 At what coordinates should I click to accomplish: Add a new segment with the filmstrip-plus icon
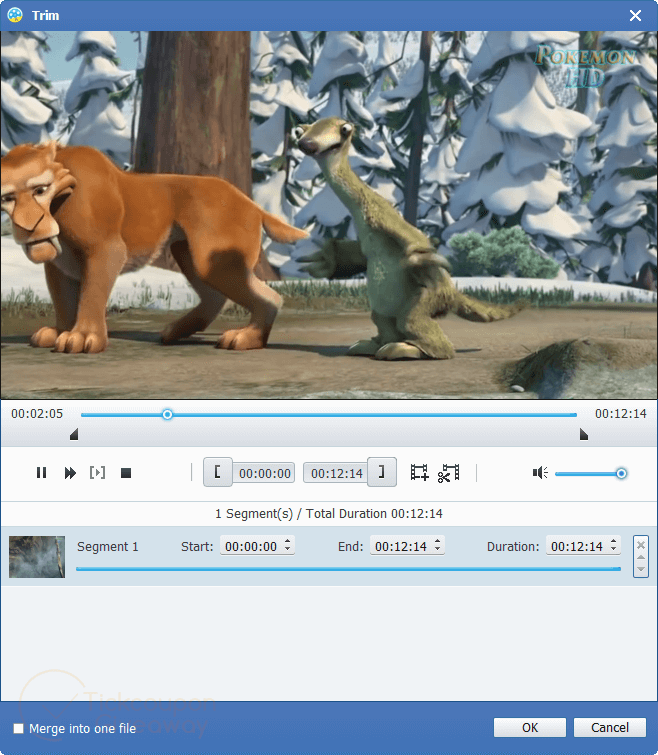pyautogui.click(x=420, y=472)
